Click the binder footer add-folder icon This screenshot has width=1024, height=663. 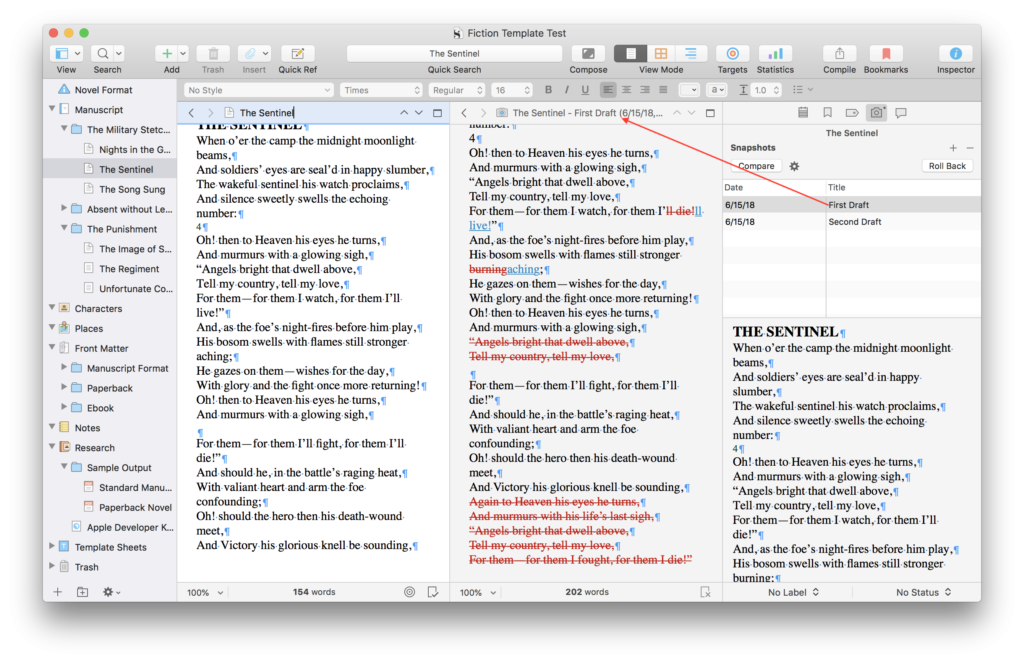[x=82, y=592]
